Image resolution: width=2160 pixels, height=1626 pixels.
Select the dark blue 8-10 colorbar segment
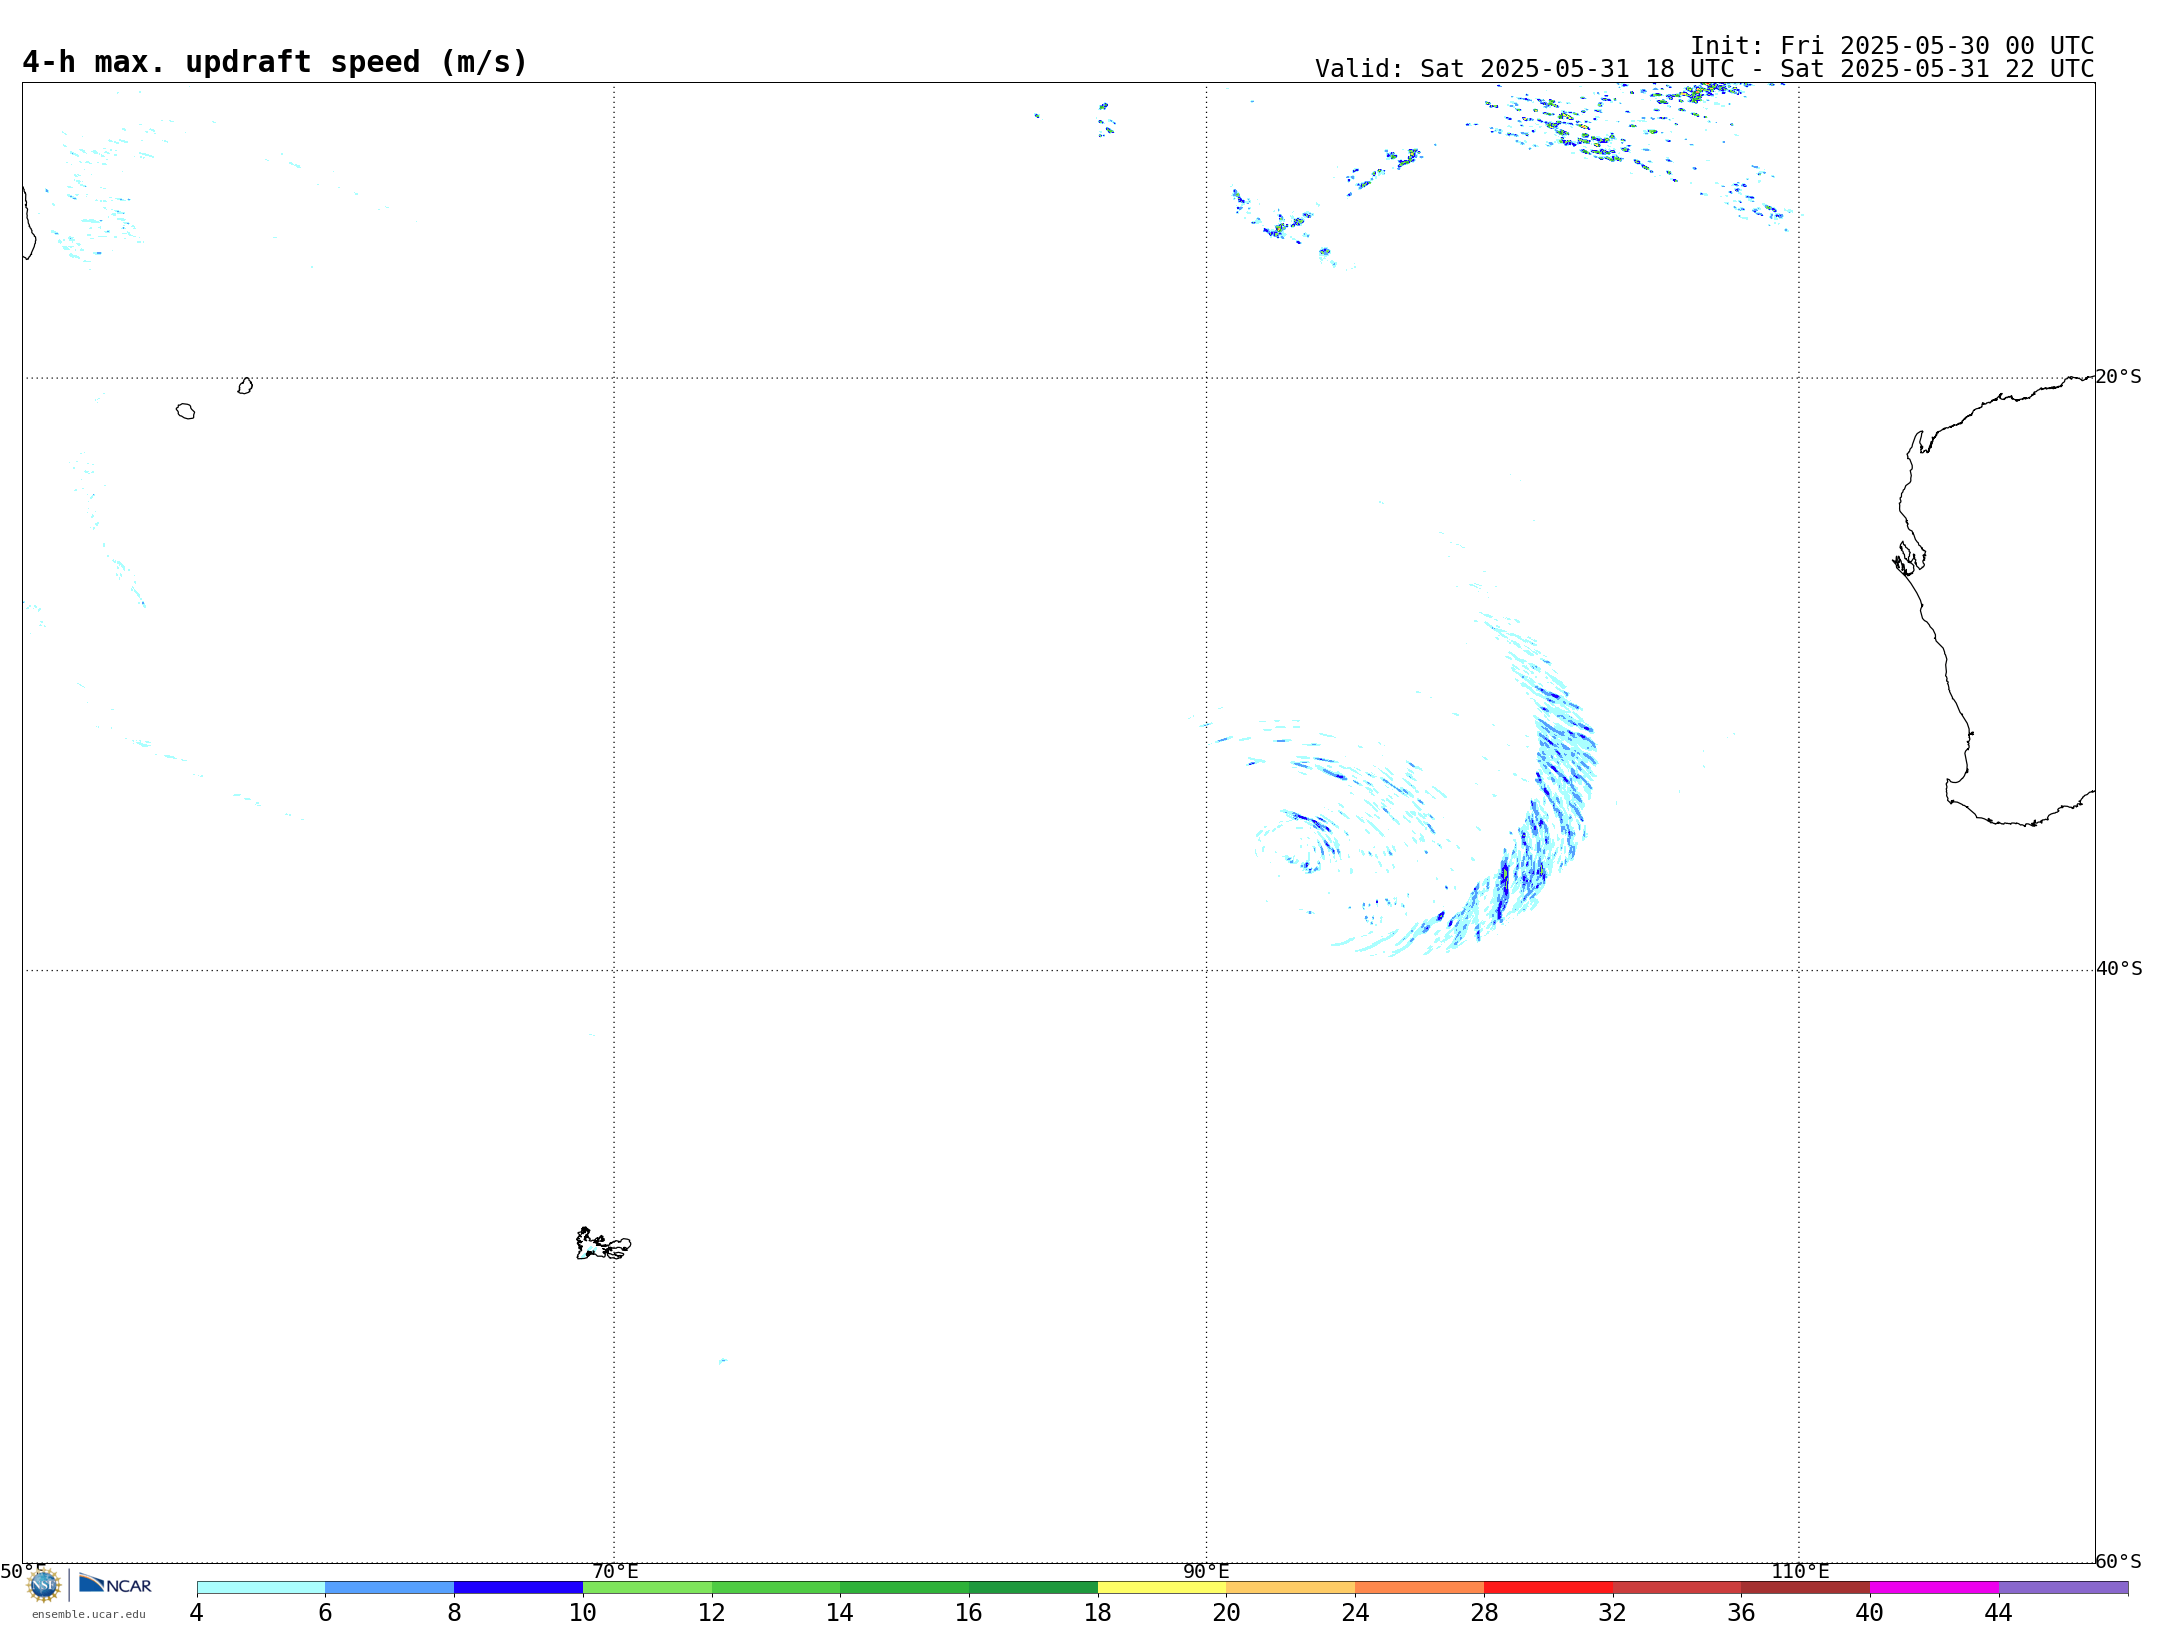[519, 1588]
